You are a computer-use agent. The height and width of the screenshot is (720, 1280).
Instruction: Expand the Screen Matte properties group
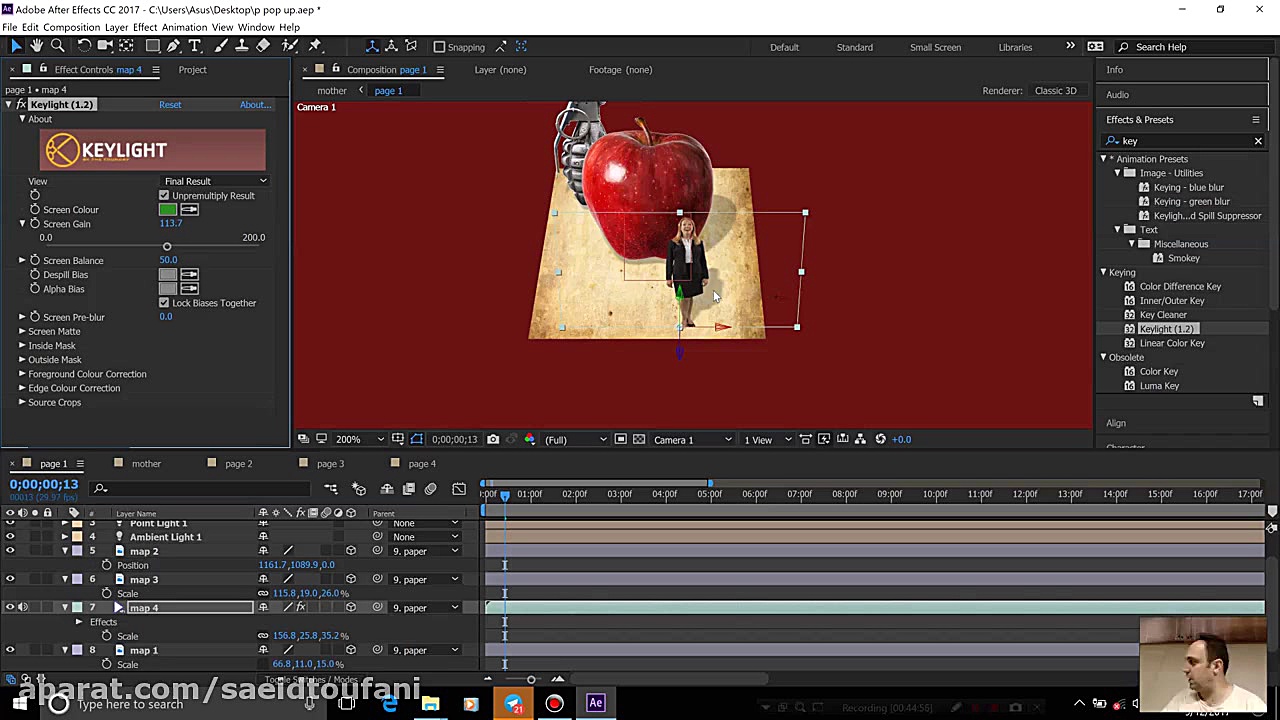coord(22,331)
